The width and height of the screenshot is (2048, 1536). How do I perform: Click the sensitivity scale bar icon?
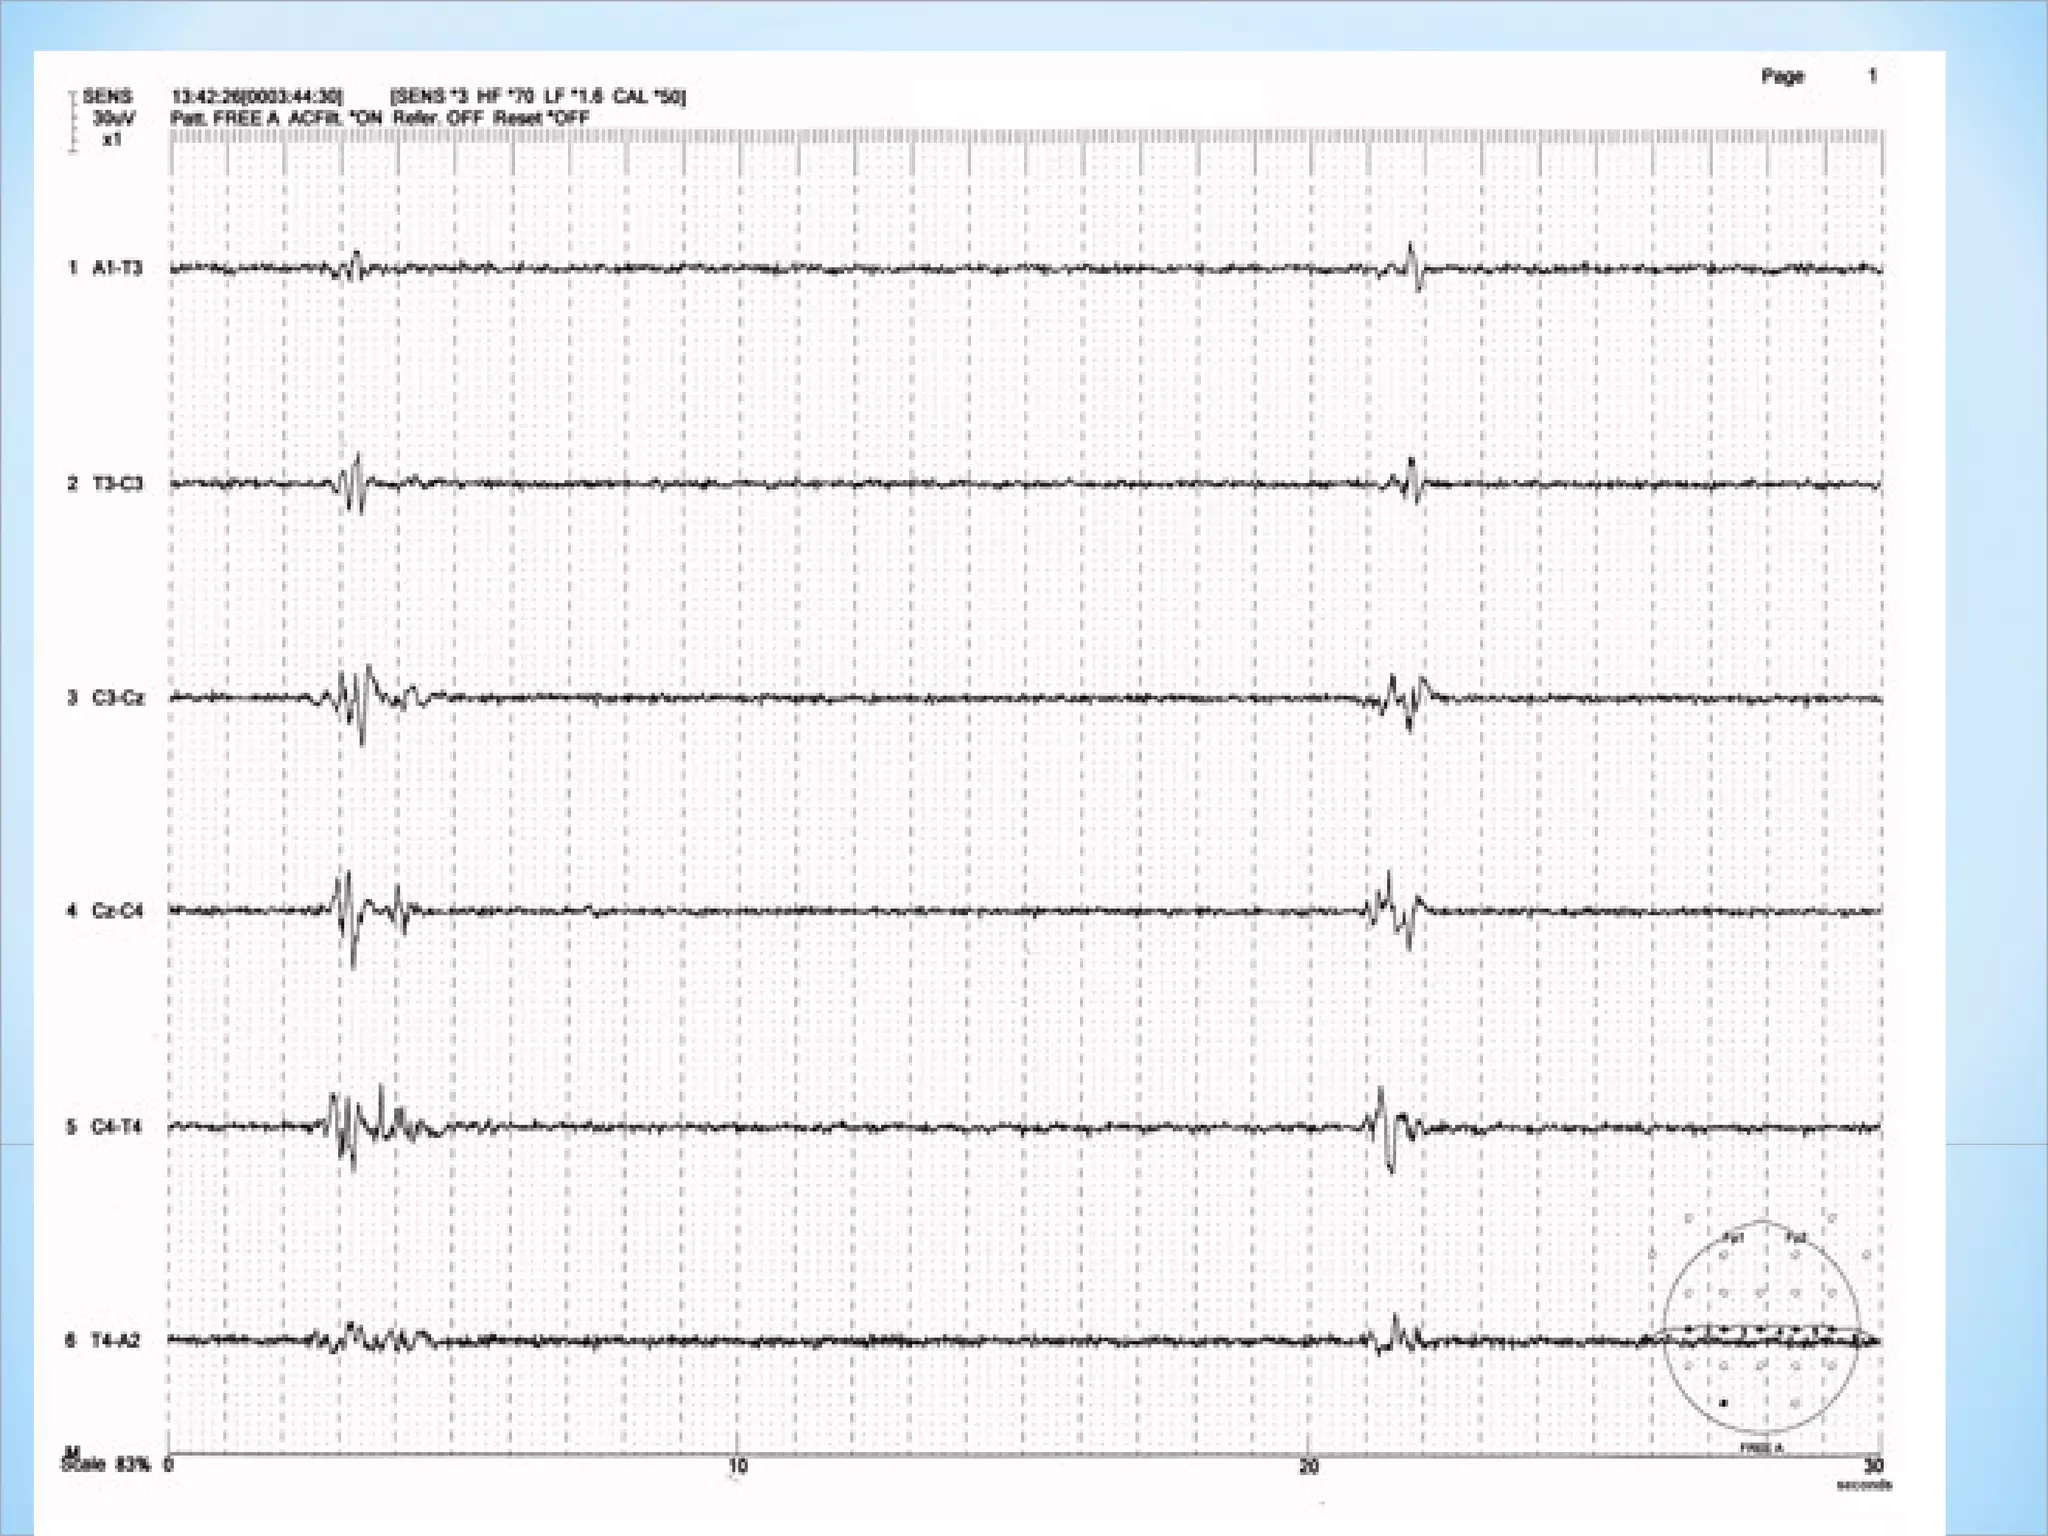coord(72,122)
